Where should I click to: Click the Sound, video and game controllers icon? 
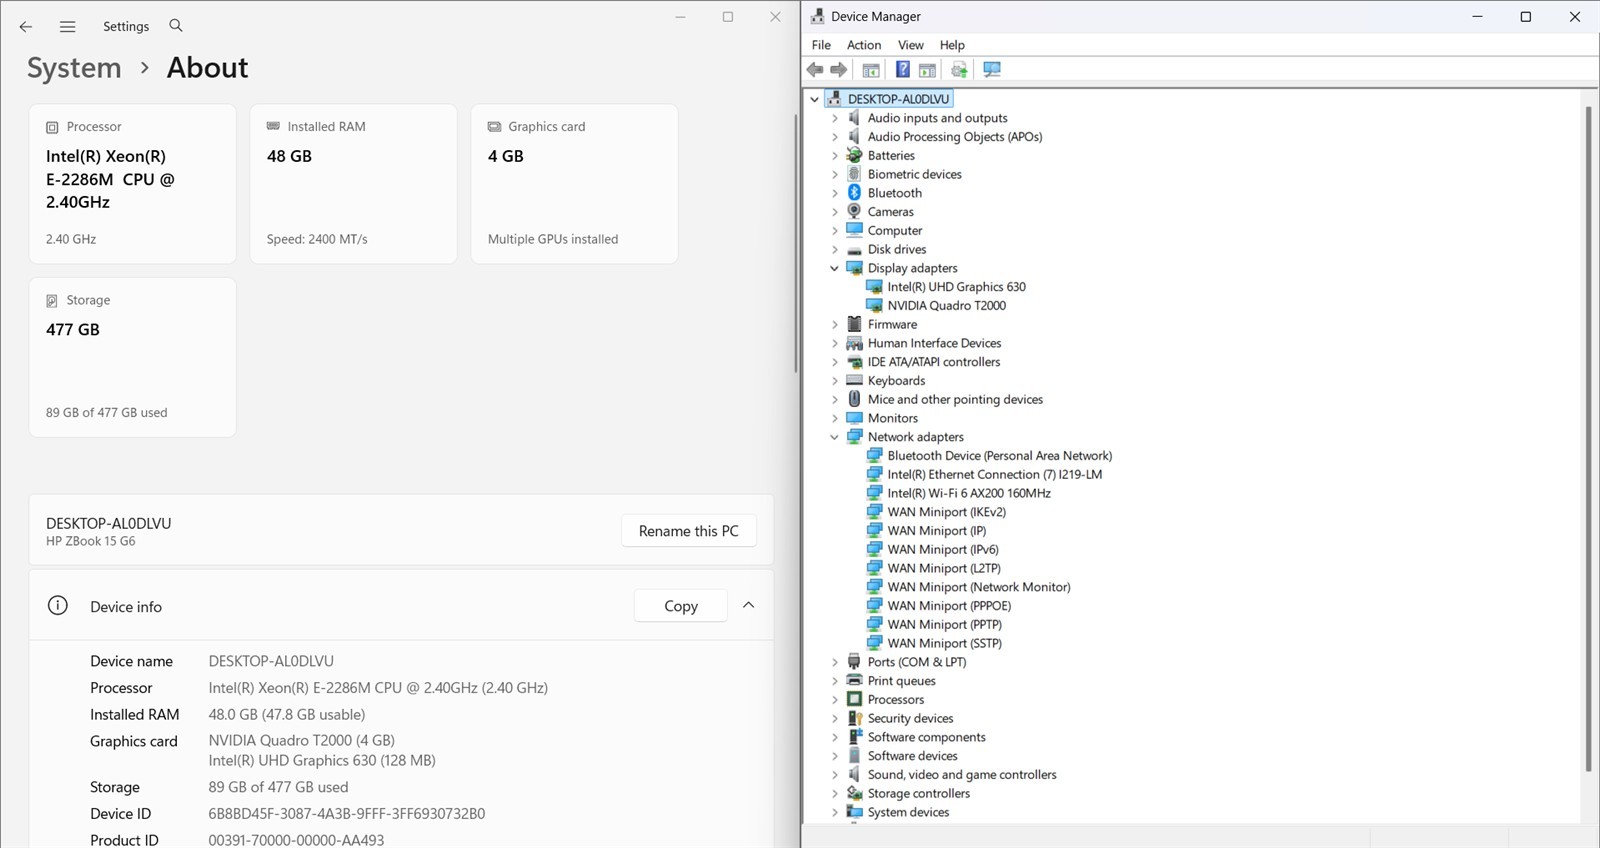[x=854, y=774]
